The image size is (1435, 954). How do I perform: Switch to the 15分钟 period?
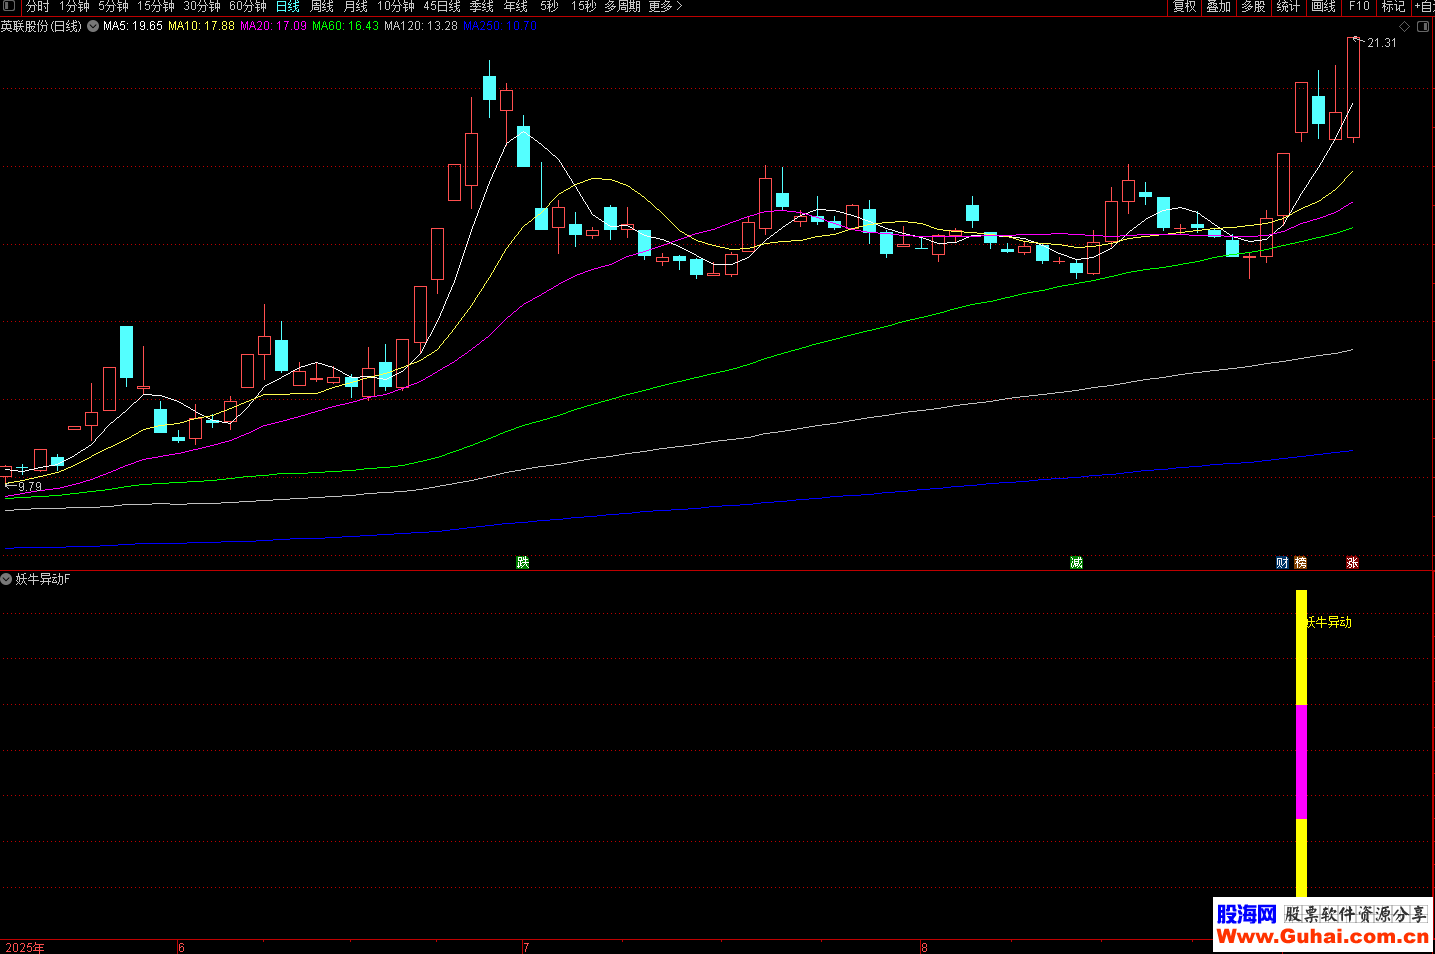156,6
